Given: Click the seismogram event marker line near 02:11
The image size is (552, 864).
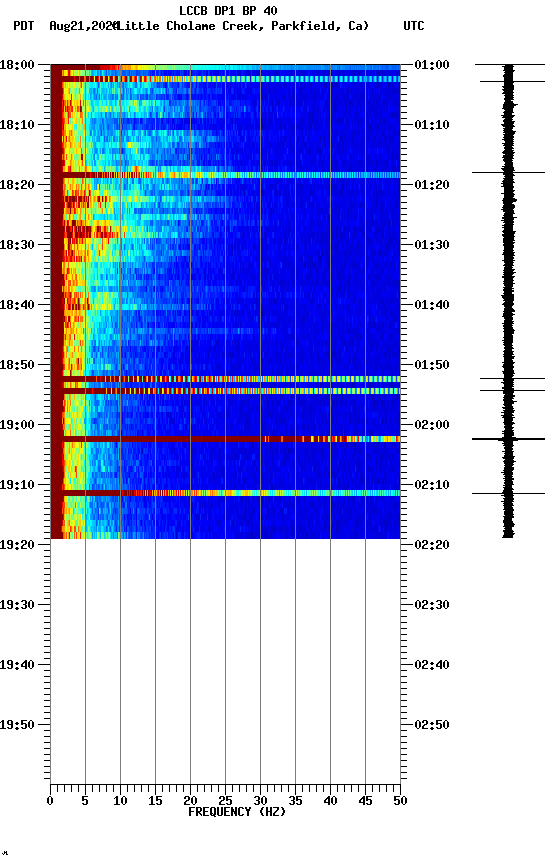Looking at the screenshot, I should point(508,493).
